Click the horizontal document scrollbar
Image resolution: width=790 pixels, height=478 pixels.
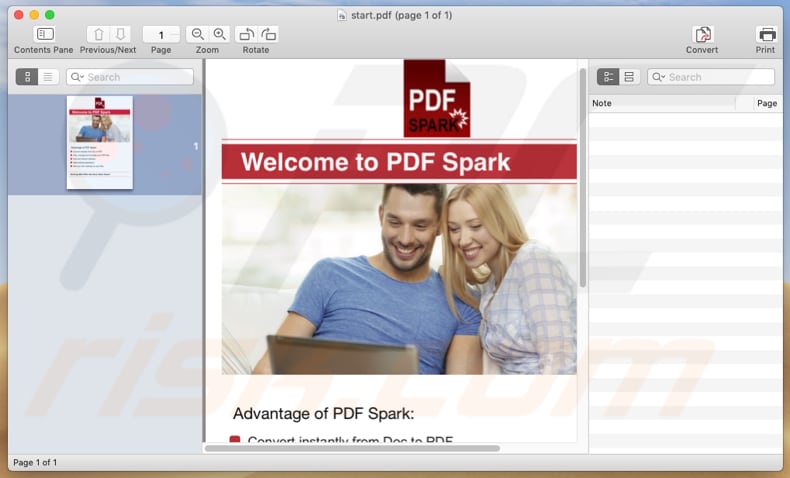[352, 448]
